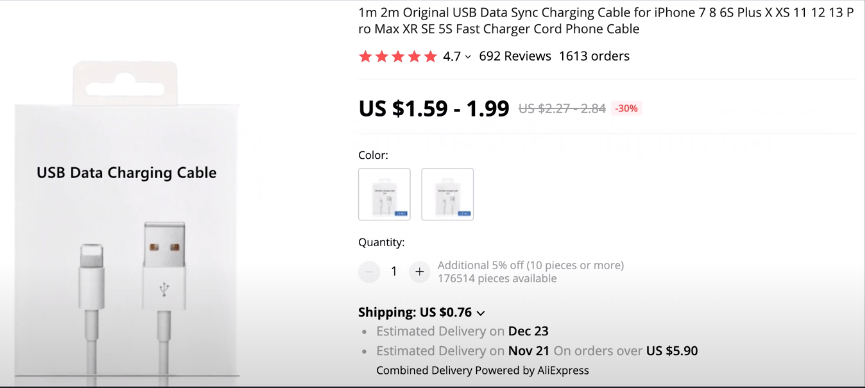Image resolution: width=865 pixels, height=388 pixels.
Task: Open the 692 Reviews link
Action: tap(515, 56)
